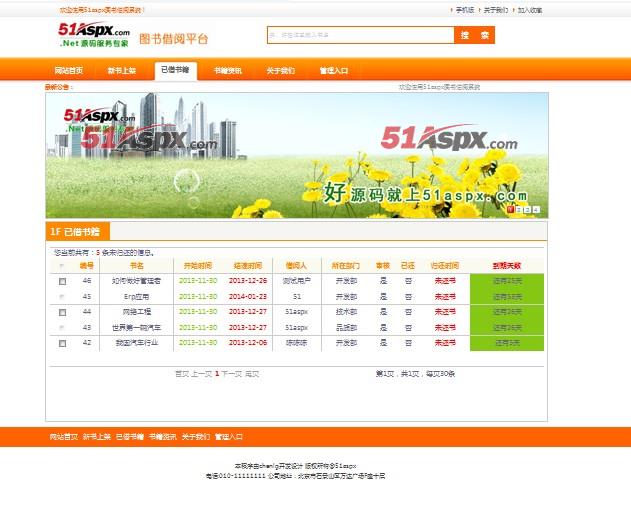Viewport: 631px width, 512px height.
Task: Click red 未还书 status in row 42
Action: point(445,343)
